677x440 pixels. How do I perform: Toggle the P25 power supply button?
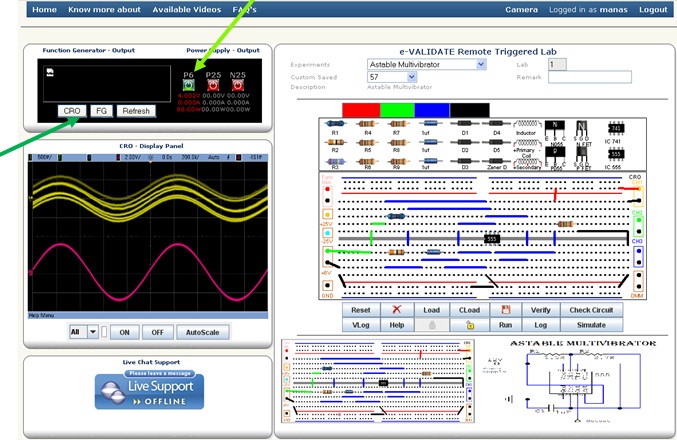pos(213,85)
